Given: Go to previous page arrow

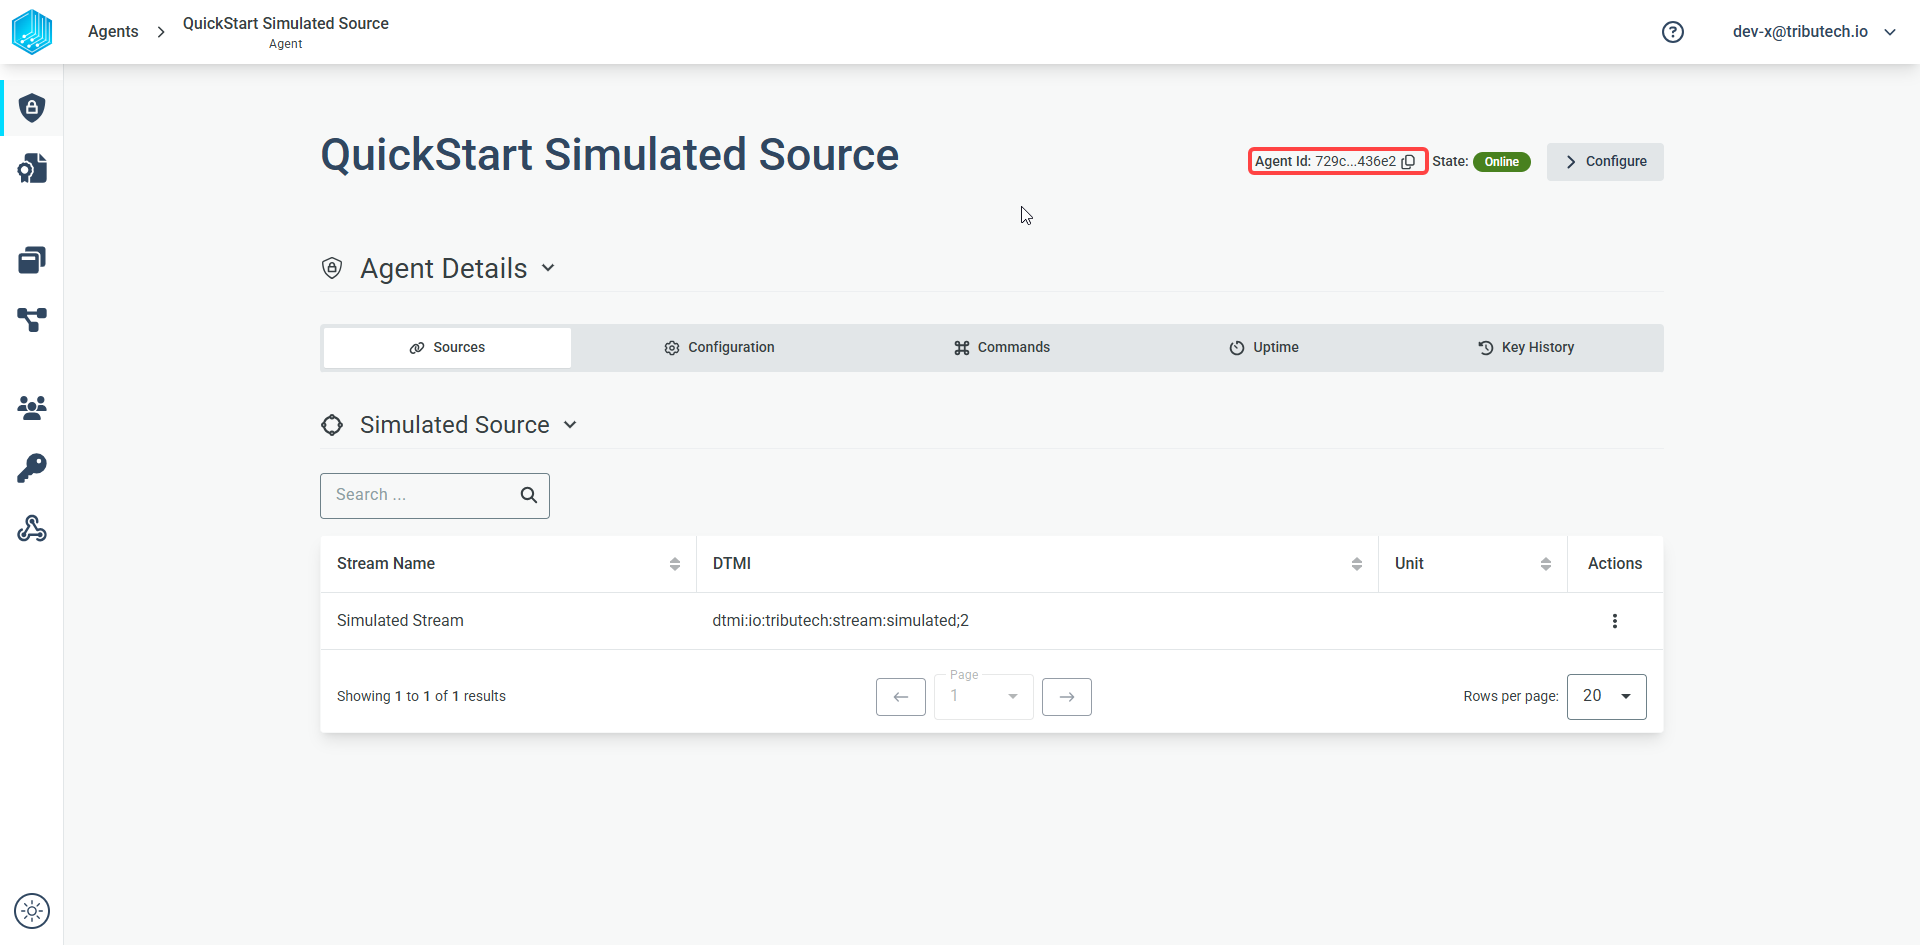Looking at the screenshot, I should coord(901,697).
